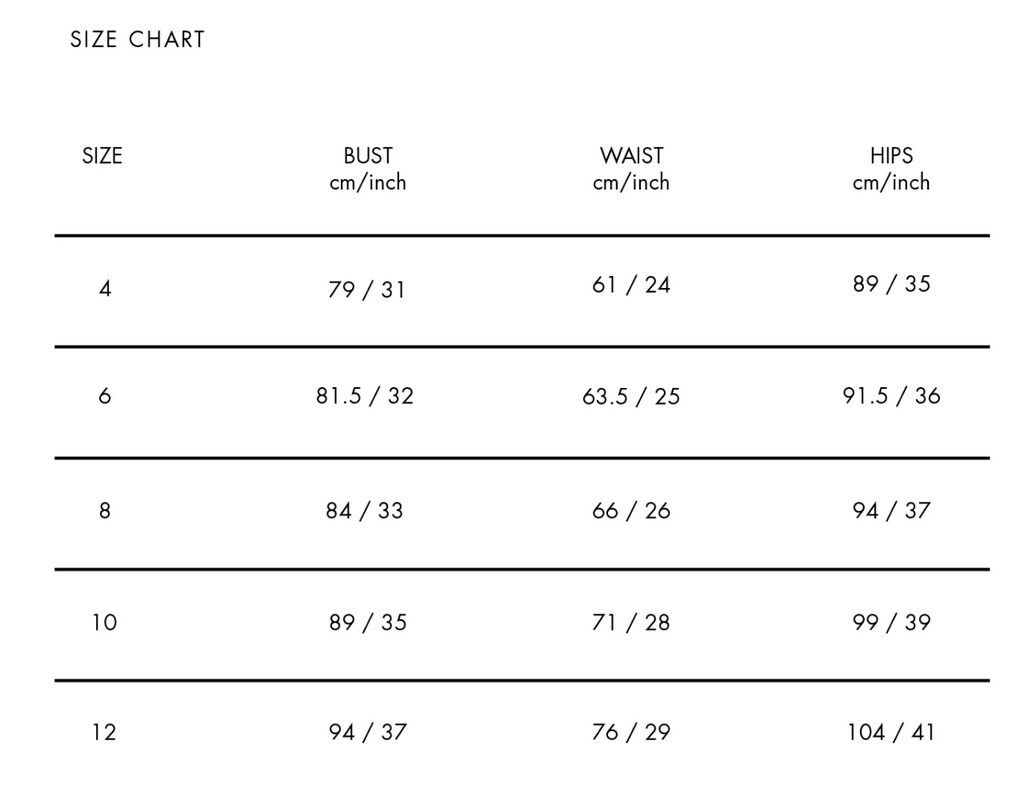This screenshot has width=1024, height=787.
Task: Click hips value 99 / 39
Action: [891, 622]
